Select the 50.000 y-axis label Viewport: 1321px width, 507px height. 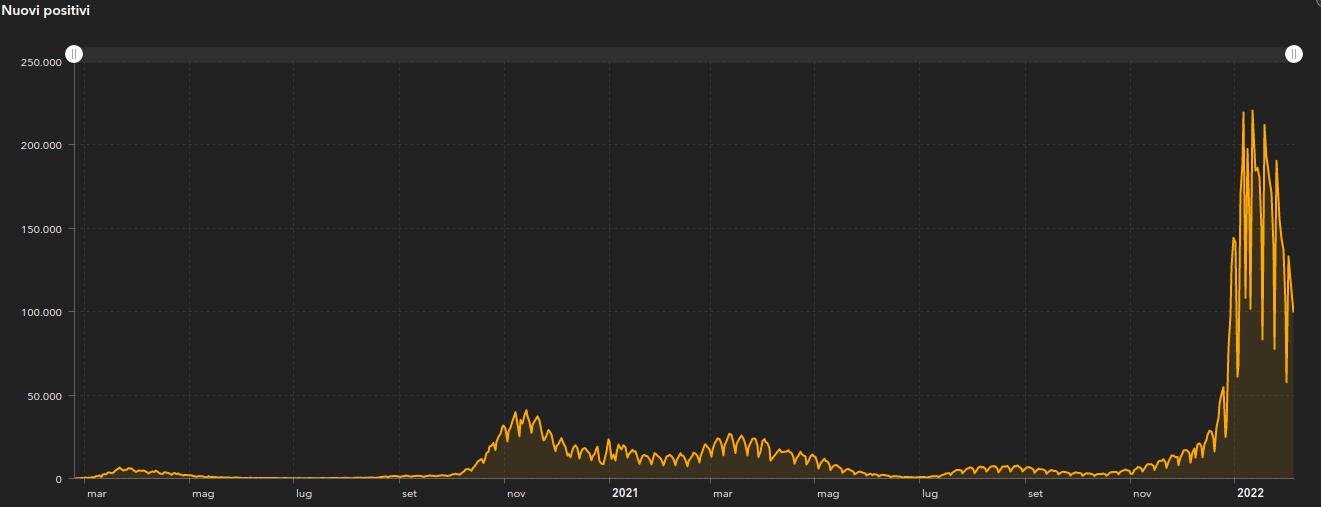[x=44, y=396]
